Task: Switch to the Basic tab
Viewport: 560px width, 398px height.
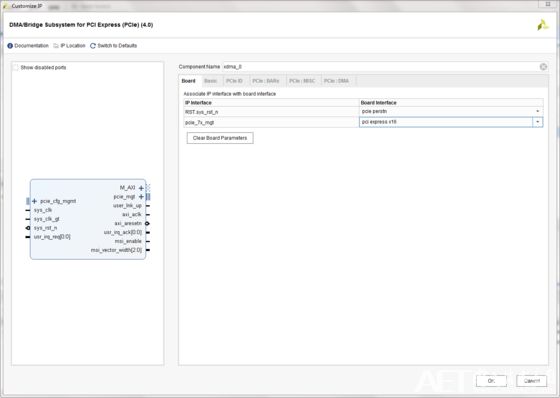Action: (x=211, y=81)
